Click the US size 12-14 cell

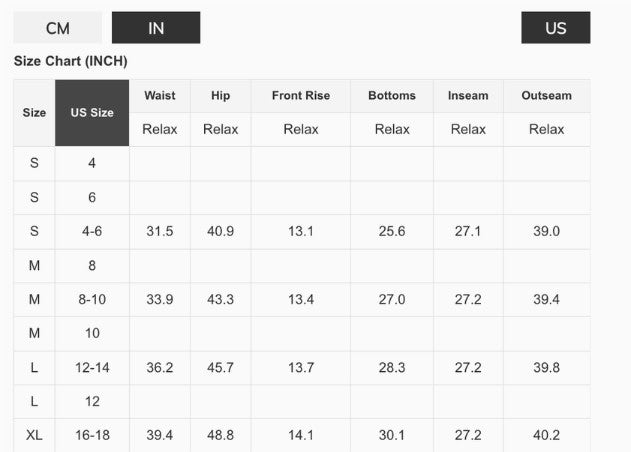tap(92, 368)
